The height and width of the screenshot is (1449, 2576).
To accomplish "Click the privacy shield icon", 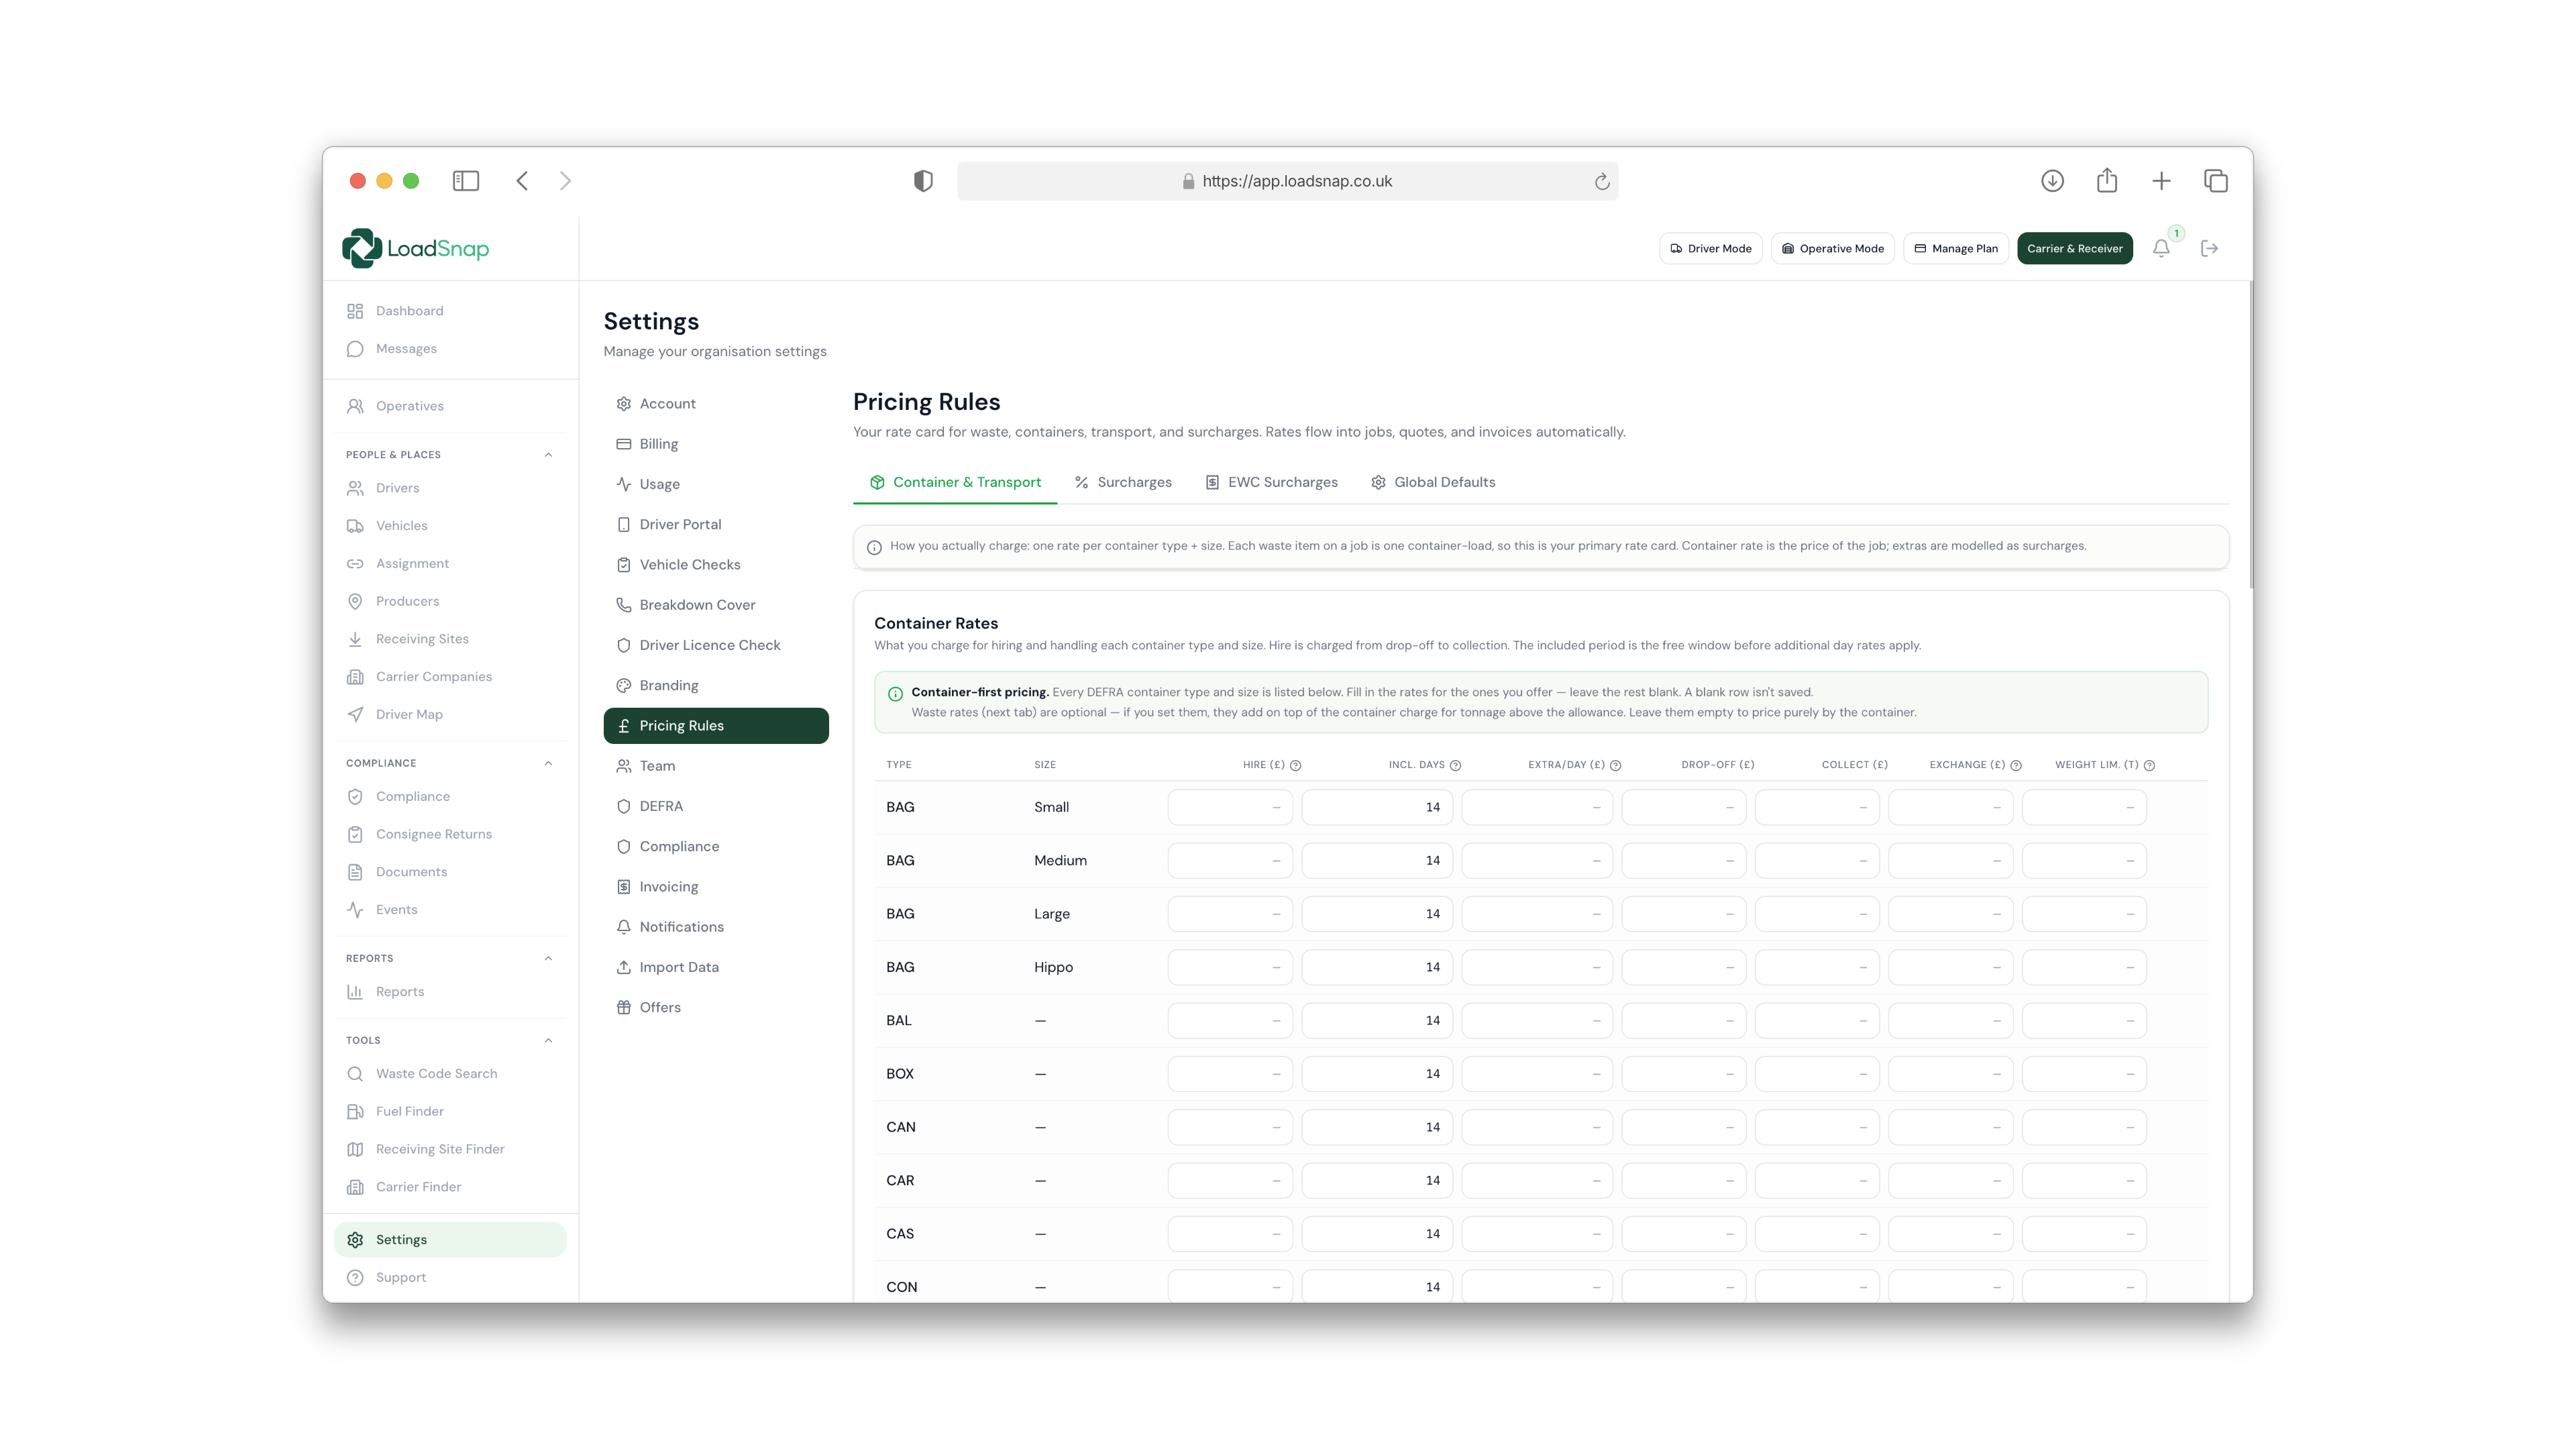I will (x=923, y=181).
